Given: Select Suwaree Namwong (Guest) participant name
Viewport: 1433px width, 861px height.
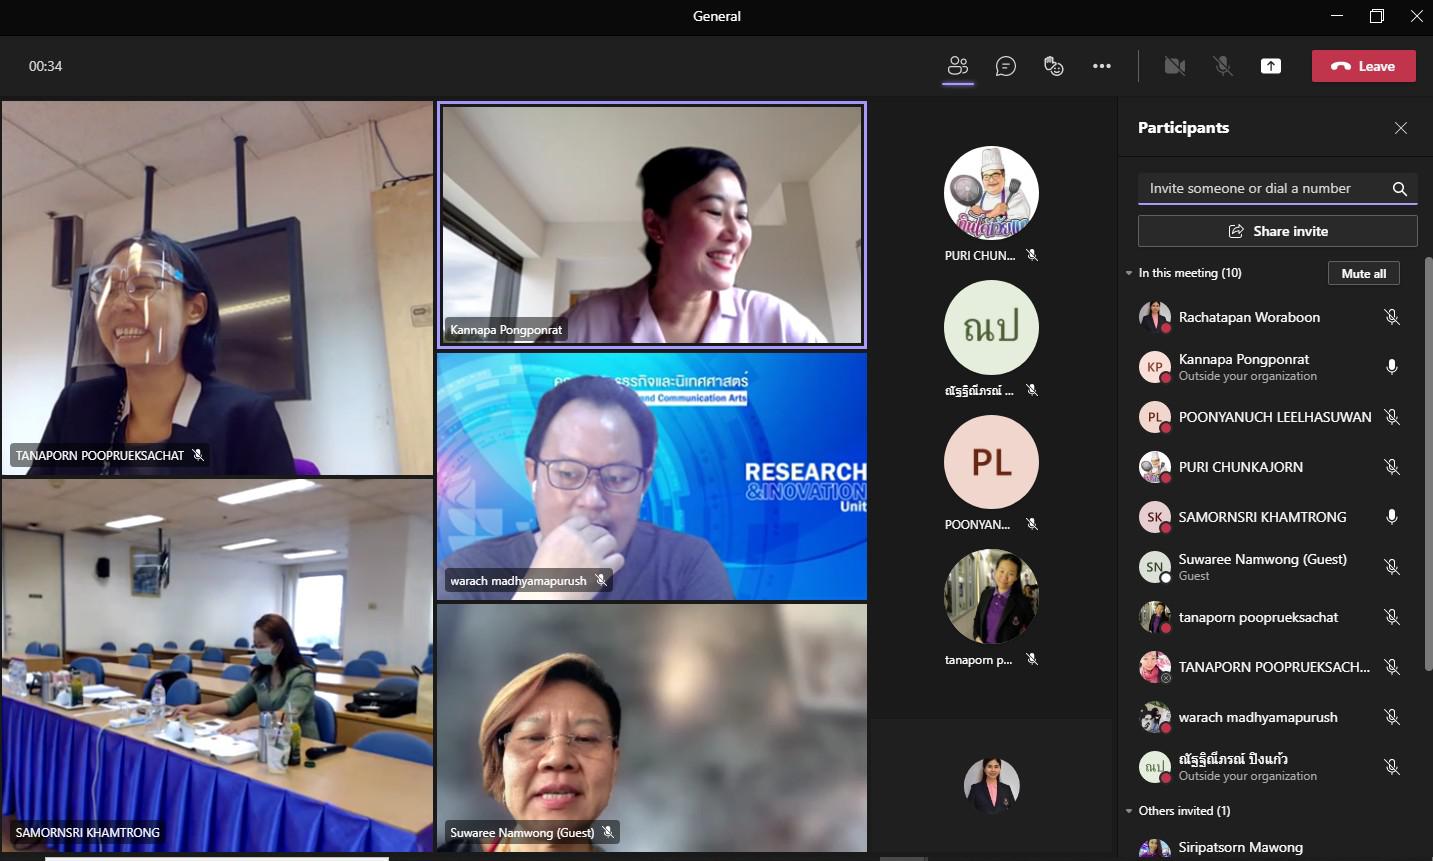Looking at the screenshot, I should (x=1262, y=559).
